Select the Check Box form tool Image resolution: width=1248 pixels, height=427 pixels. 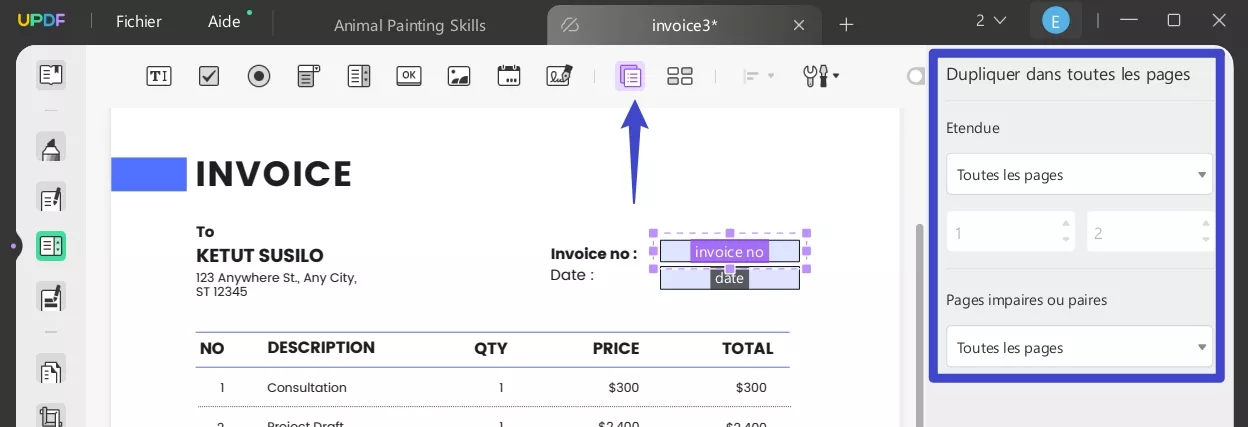tap(209, 76)
